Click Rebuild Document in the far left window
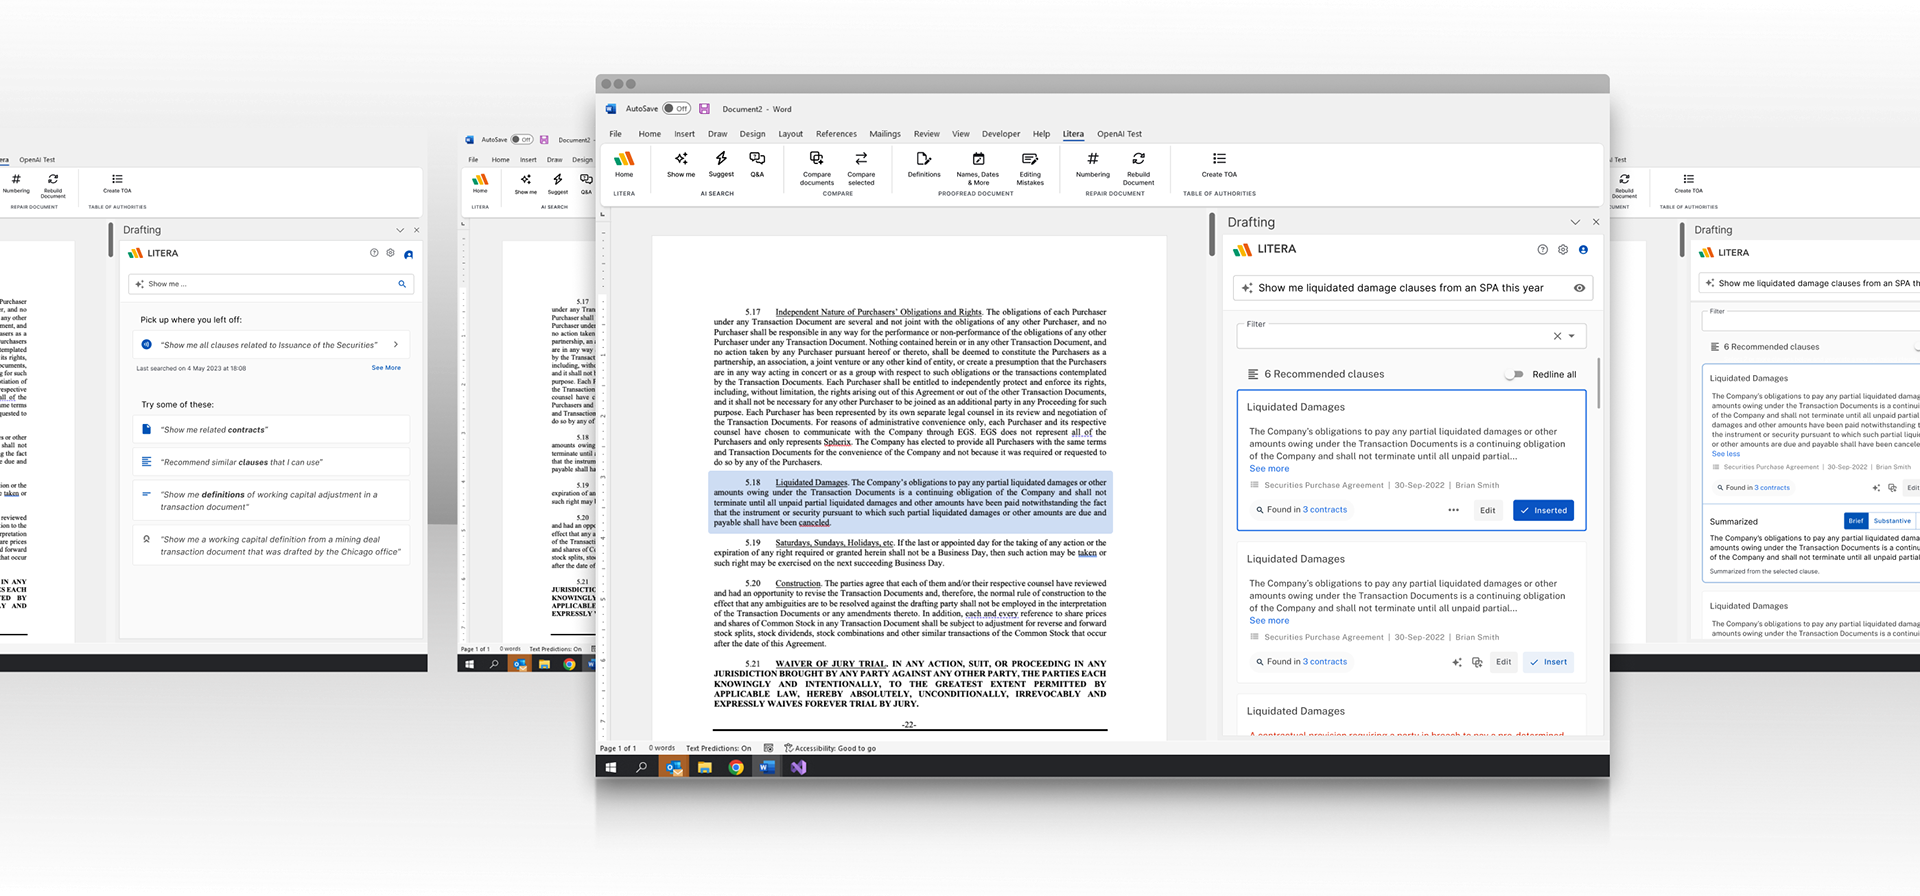Screen dimensions: 1920x896 pos(53,186)
